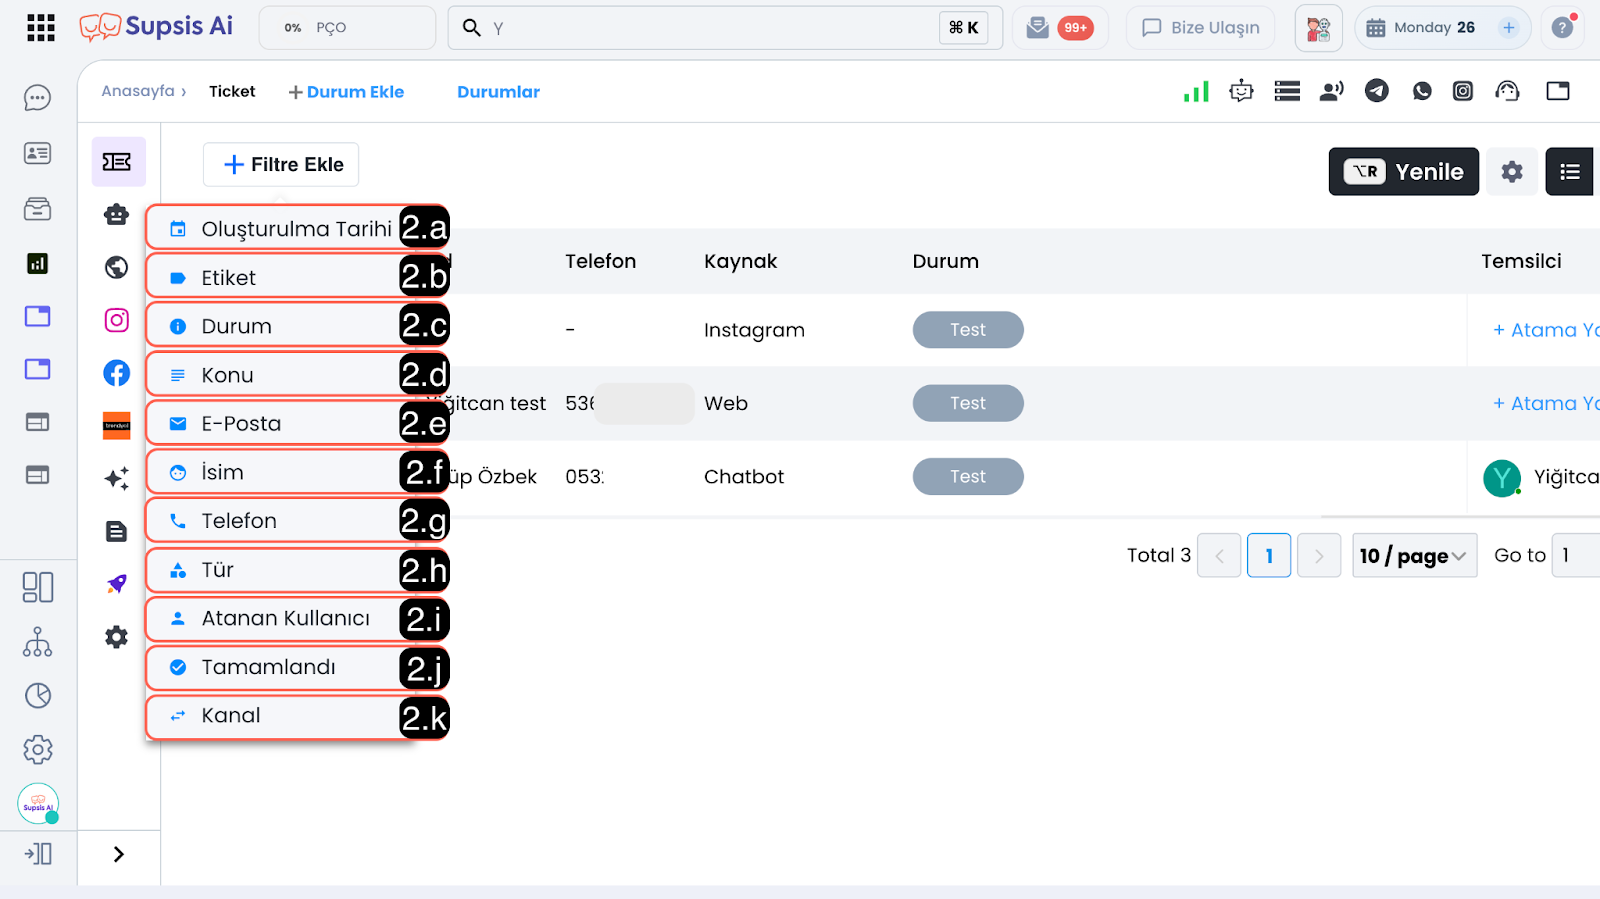
Task: Click the Yenile refresh button
Action: click(1403, 172)
